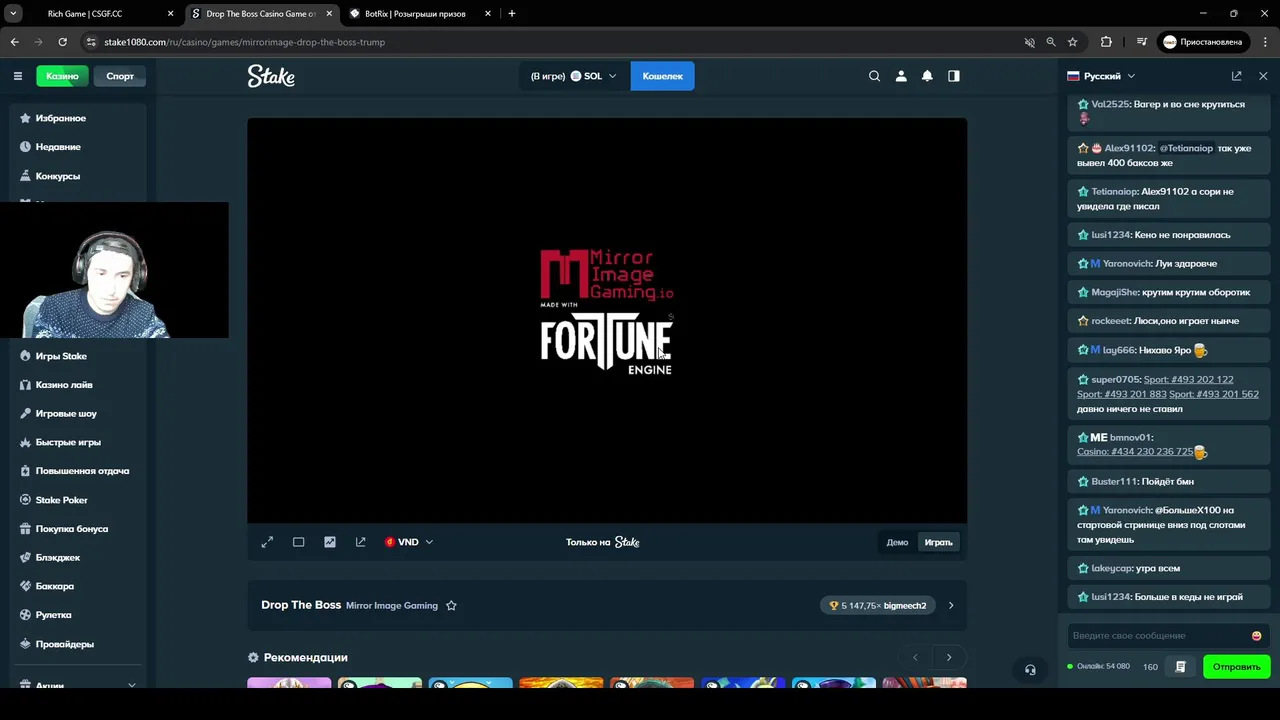The image size is (1280, 720).
Task: Open new Chrome tab
Action: coord(512,14)
